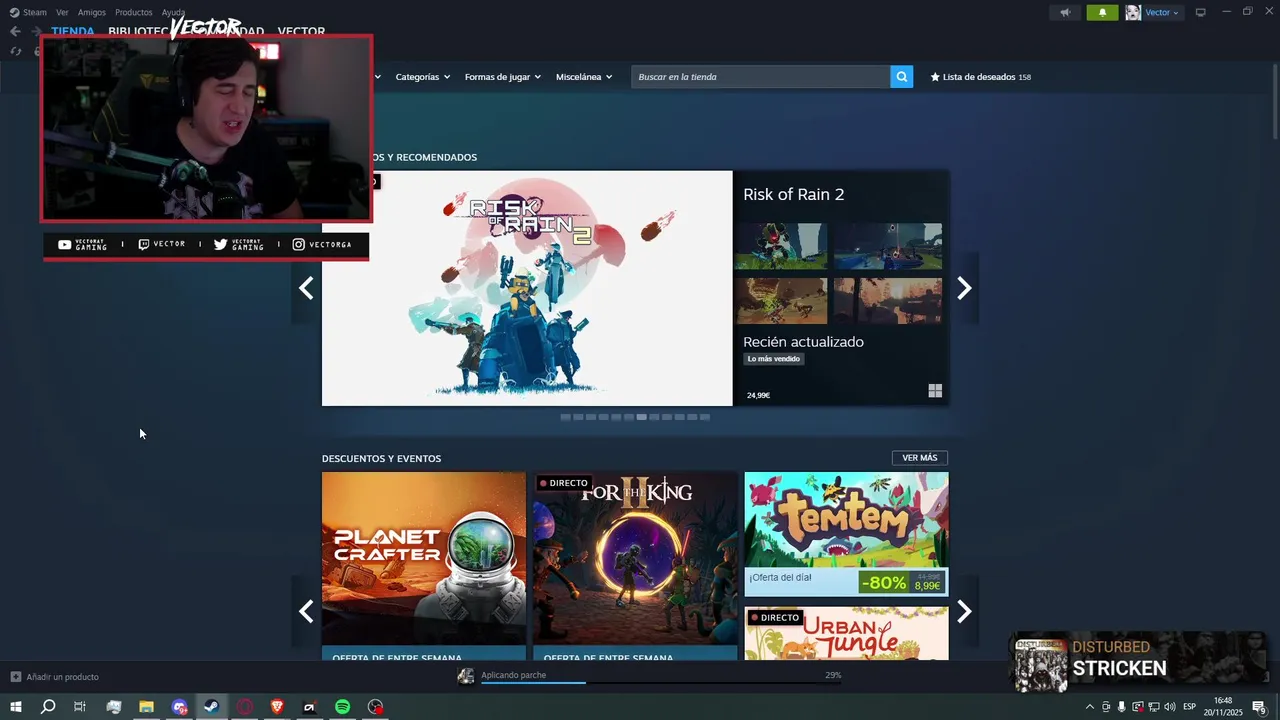This screenshot has width=1280, height=720.
Task: Show next discounts with right arrow
Action: coord(964,611)
